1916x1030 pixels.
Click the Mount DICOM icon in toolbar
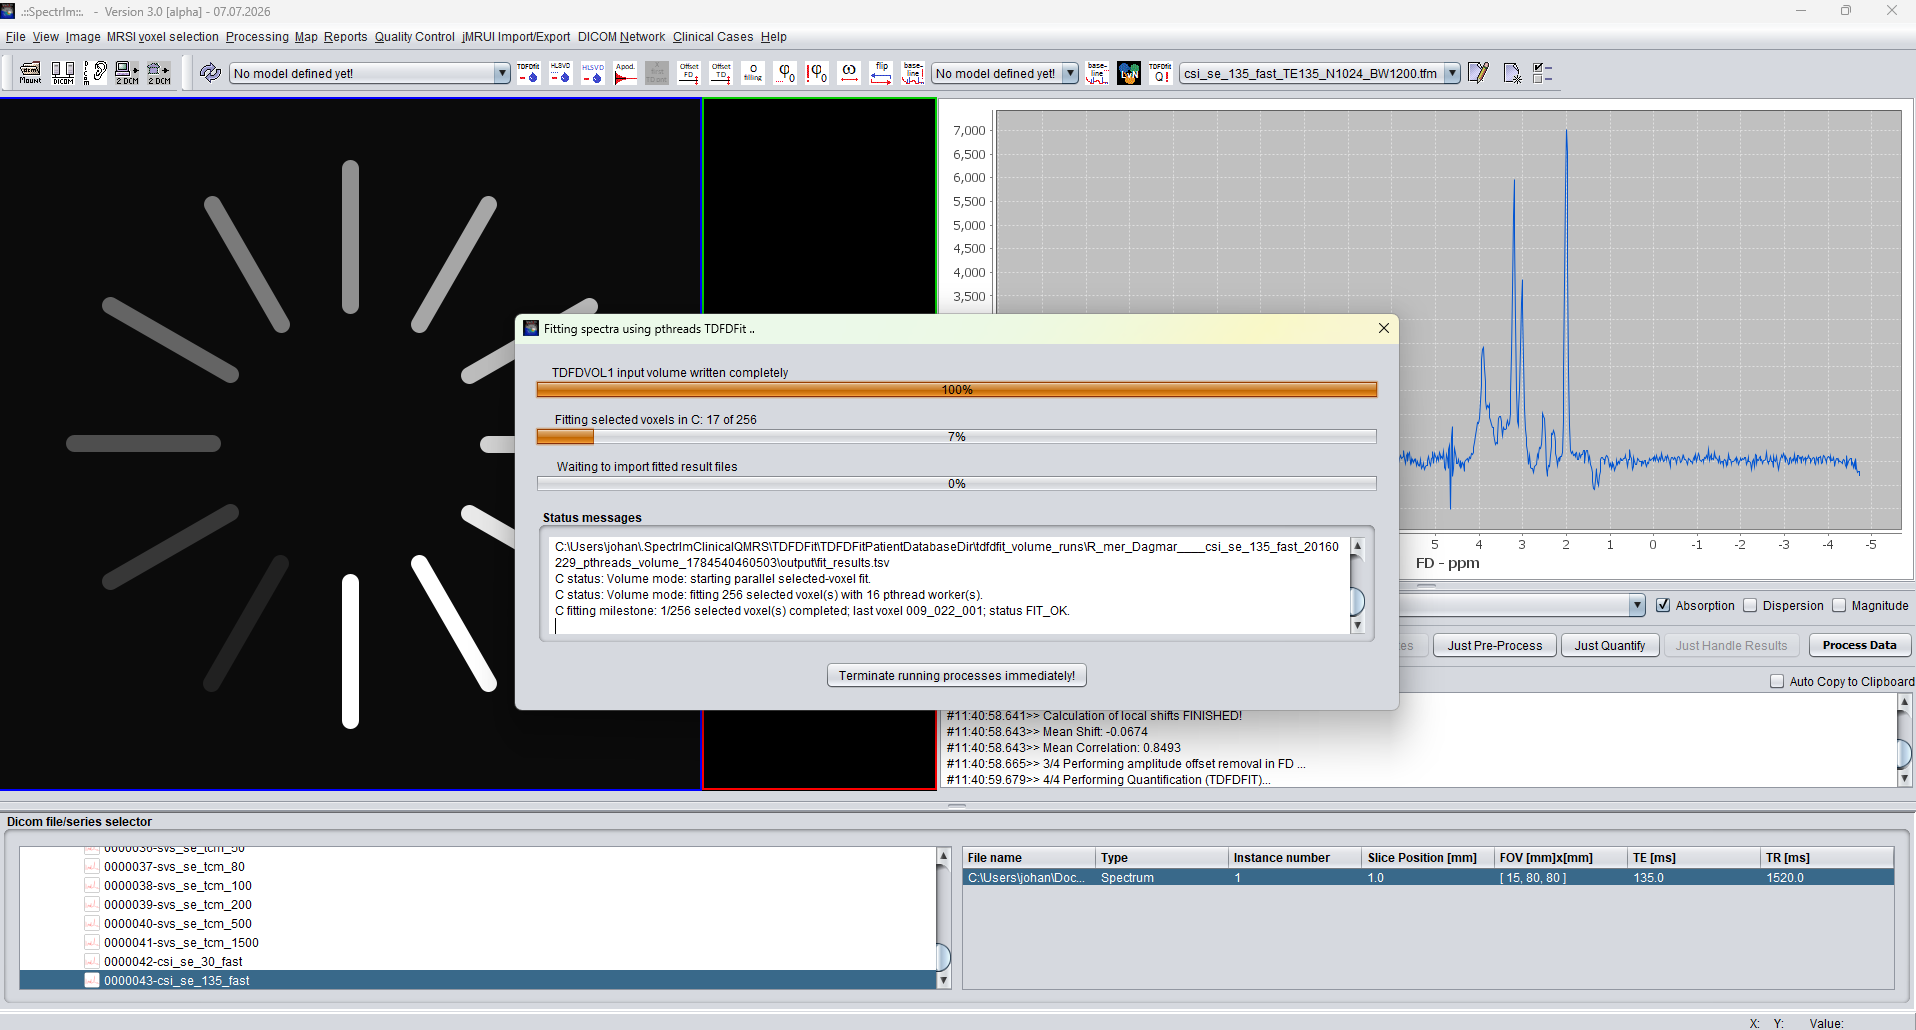(30, 72)
